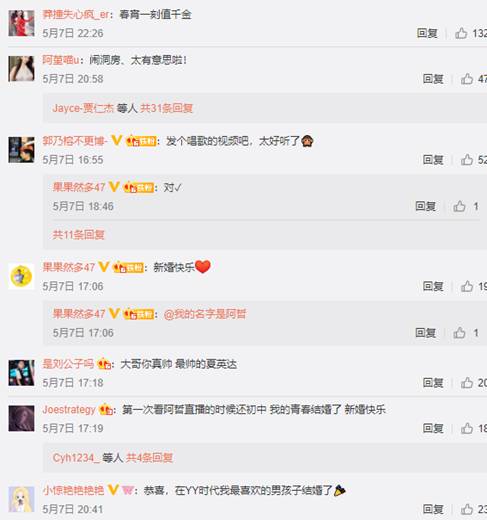Expand the 共11条回复 thread
Screen dimensions: 487x520
79,235
